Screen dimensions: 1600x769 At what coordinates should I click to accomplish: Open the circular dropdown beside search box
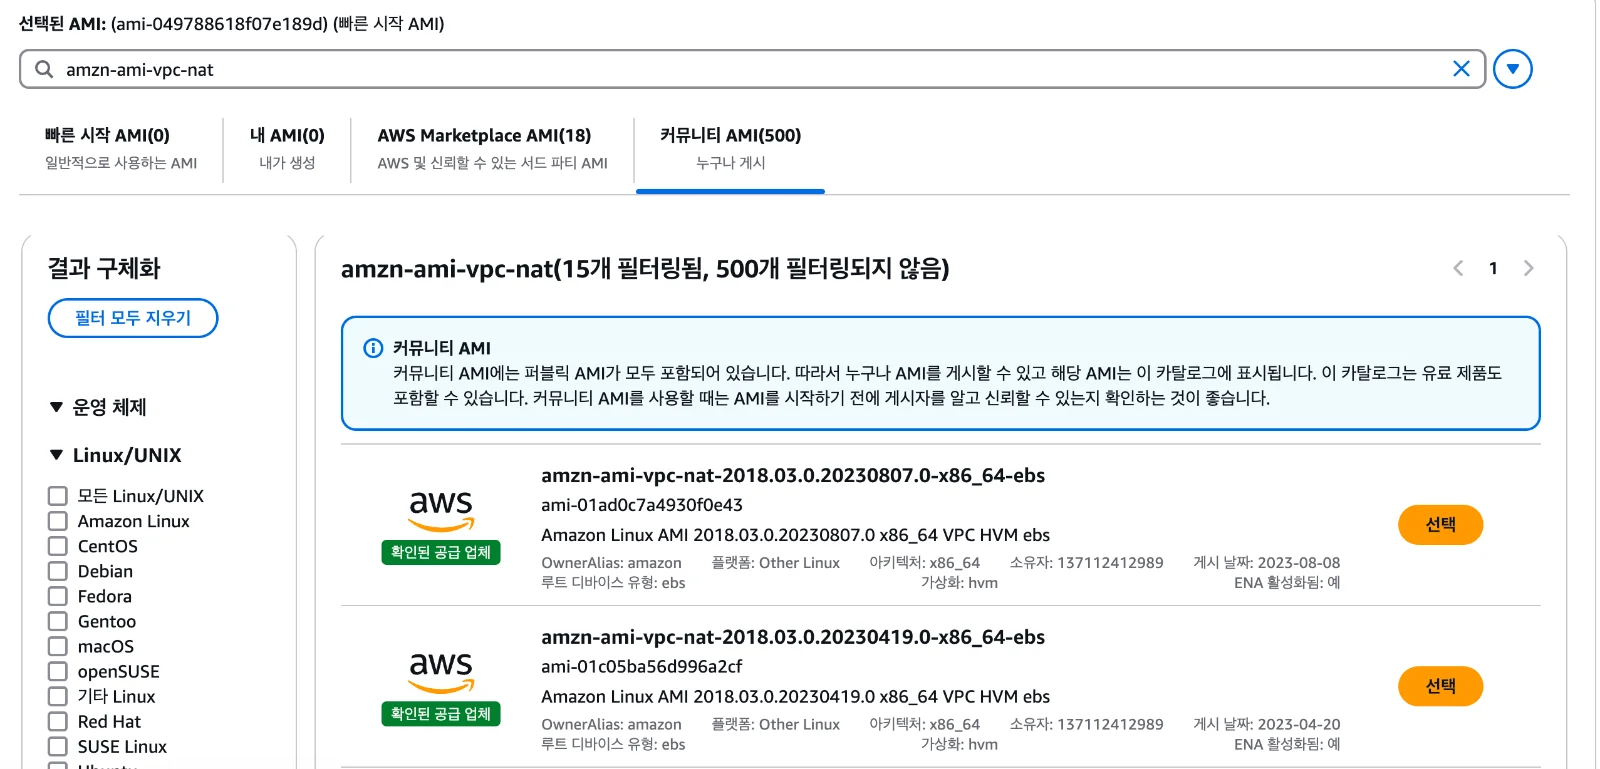coord(1512,69)
